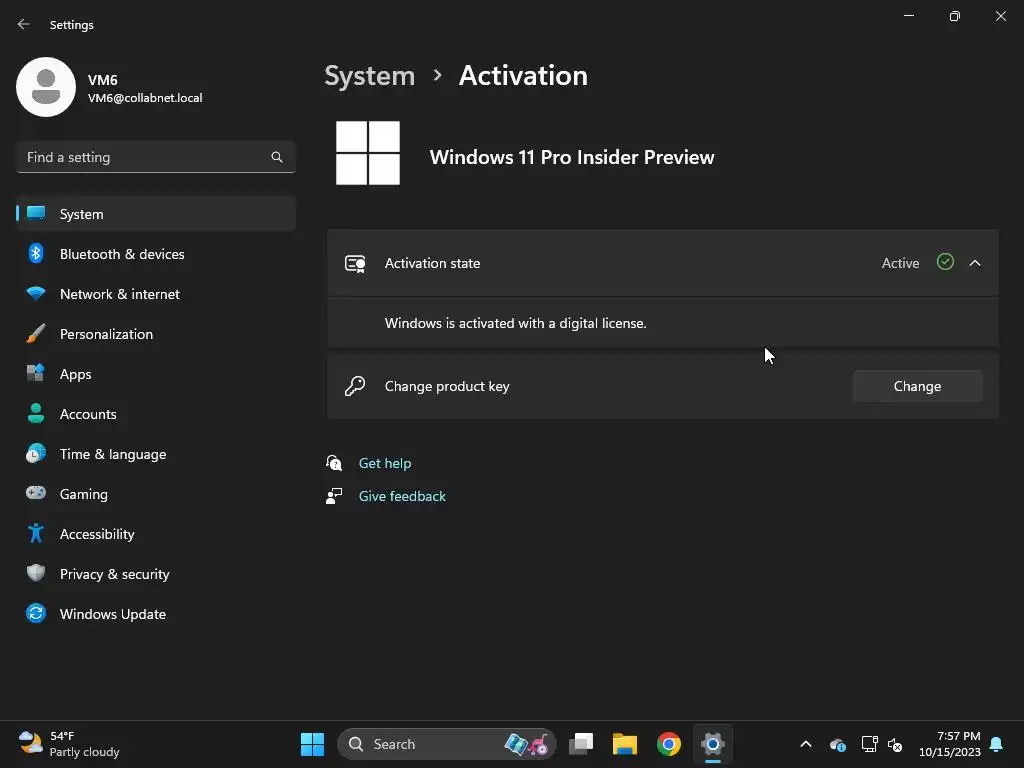Screen dimensions: 1024x768
Task: Click the Settings gear on the taskbar
Action: (x=713, y=744)
